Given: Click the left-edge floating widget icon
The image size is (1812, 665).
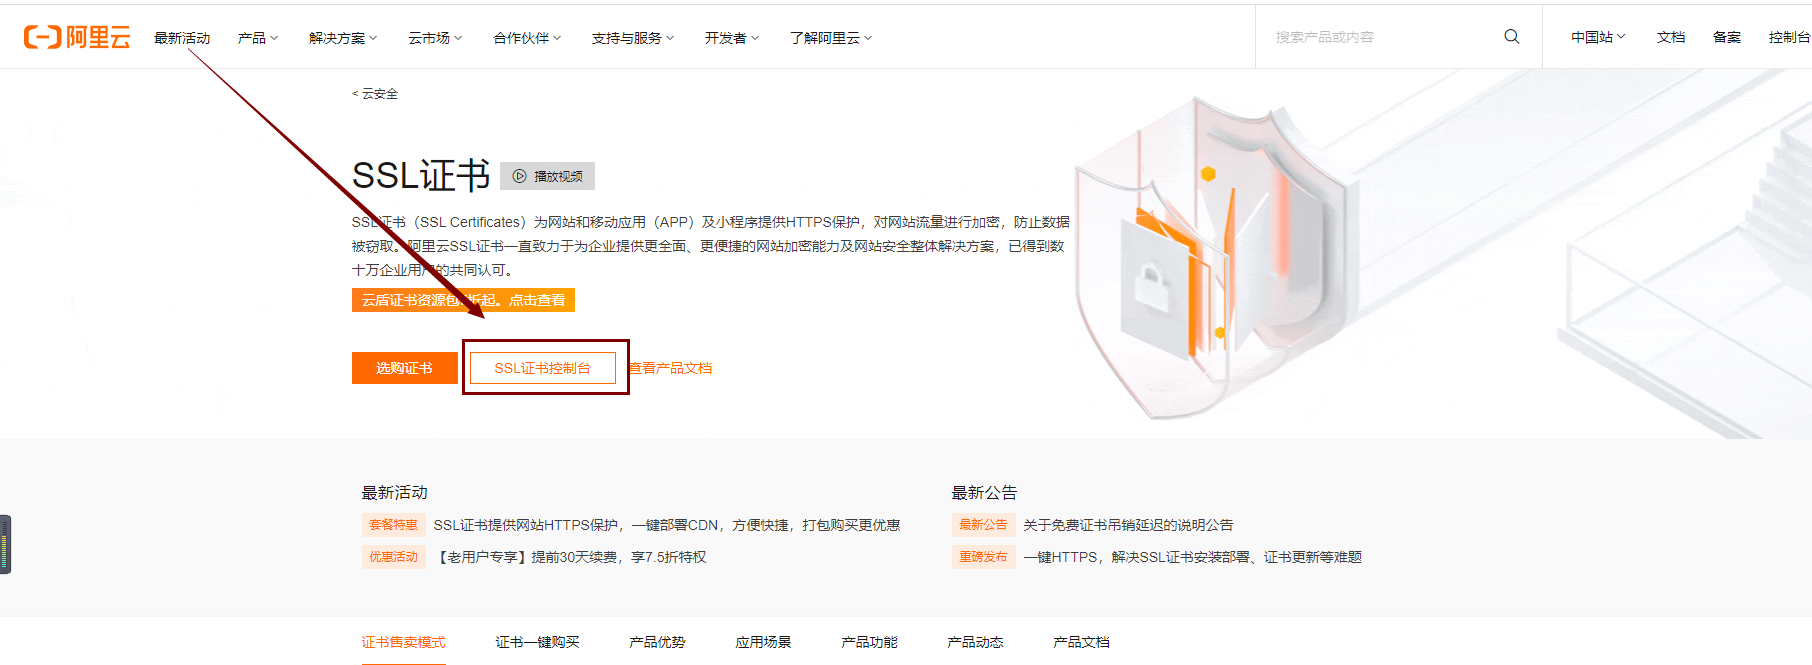Looking at the screenshot, I should (x=5, y=544).
